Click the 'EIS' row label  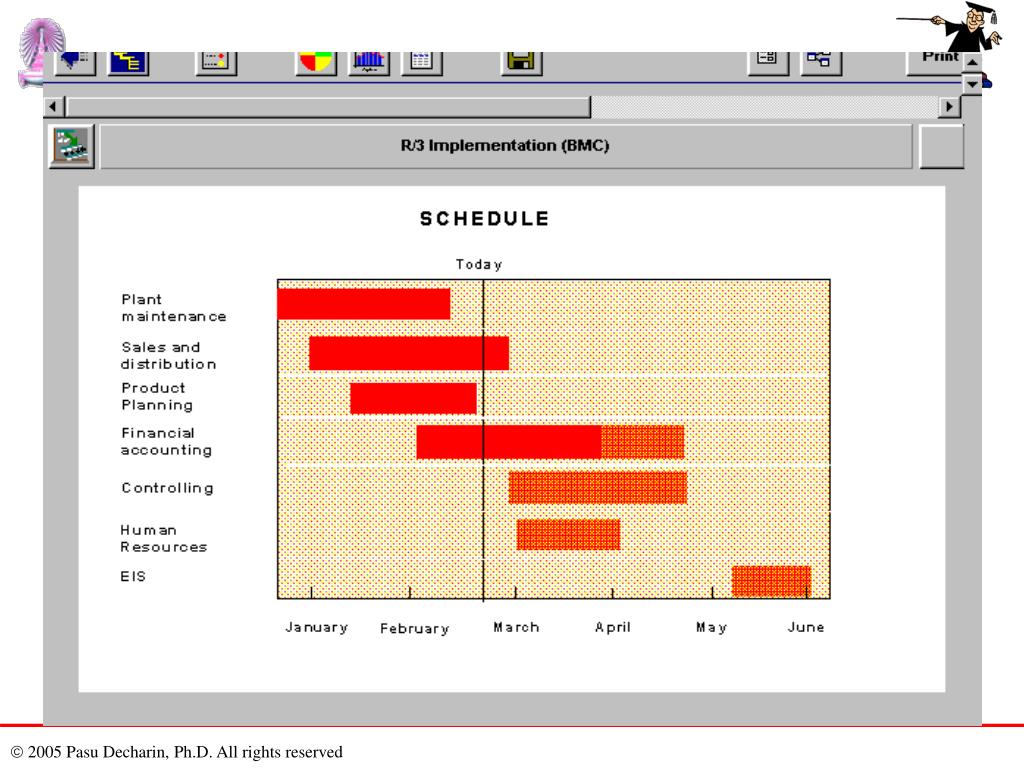point(133,577)
